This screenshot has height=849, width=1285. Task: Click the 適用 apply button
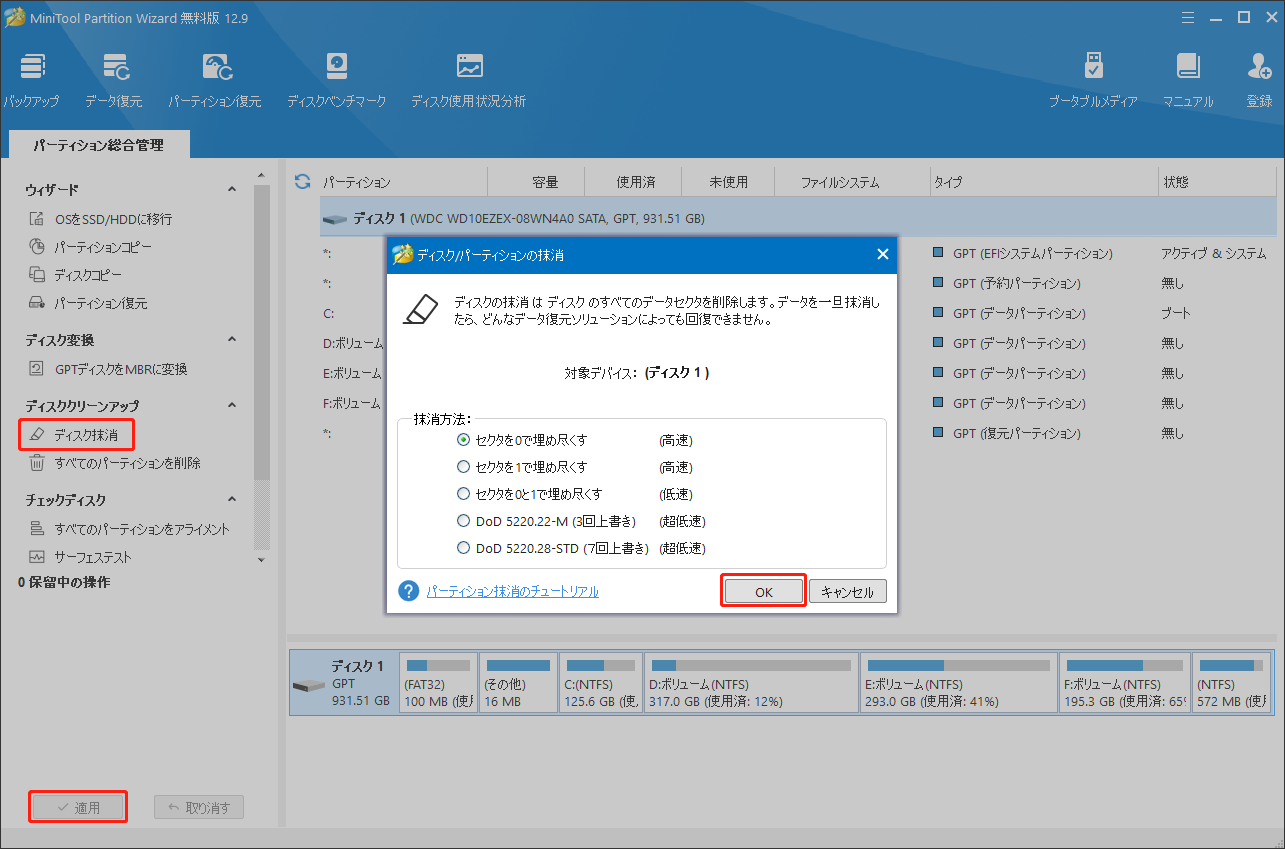click(78, 807)
